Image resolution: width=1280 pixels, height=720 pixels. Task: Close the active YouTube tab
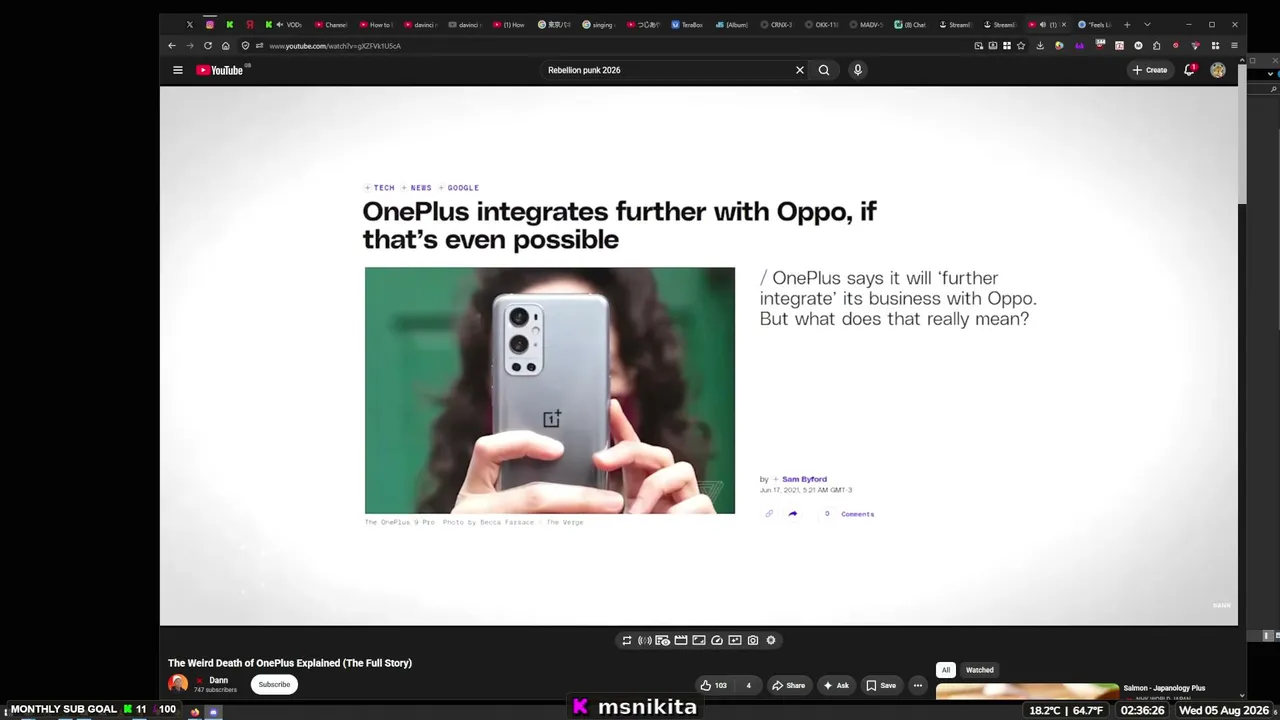pos(1063,25)
